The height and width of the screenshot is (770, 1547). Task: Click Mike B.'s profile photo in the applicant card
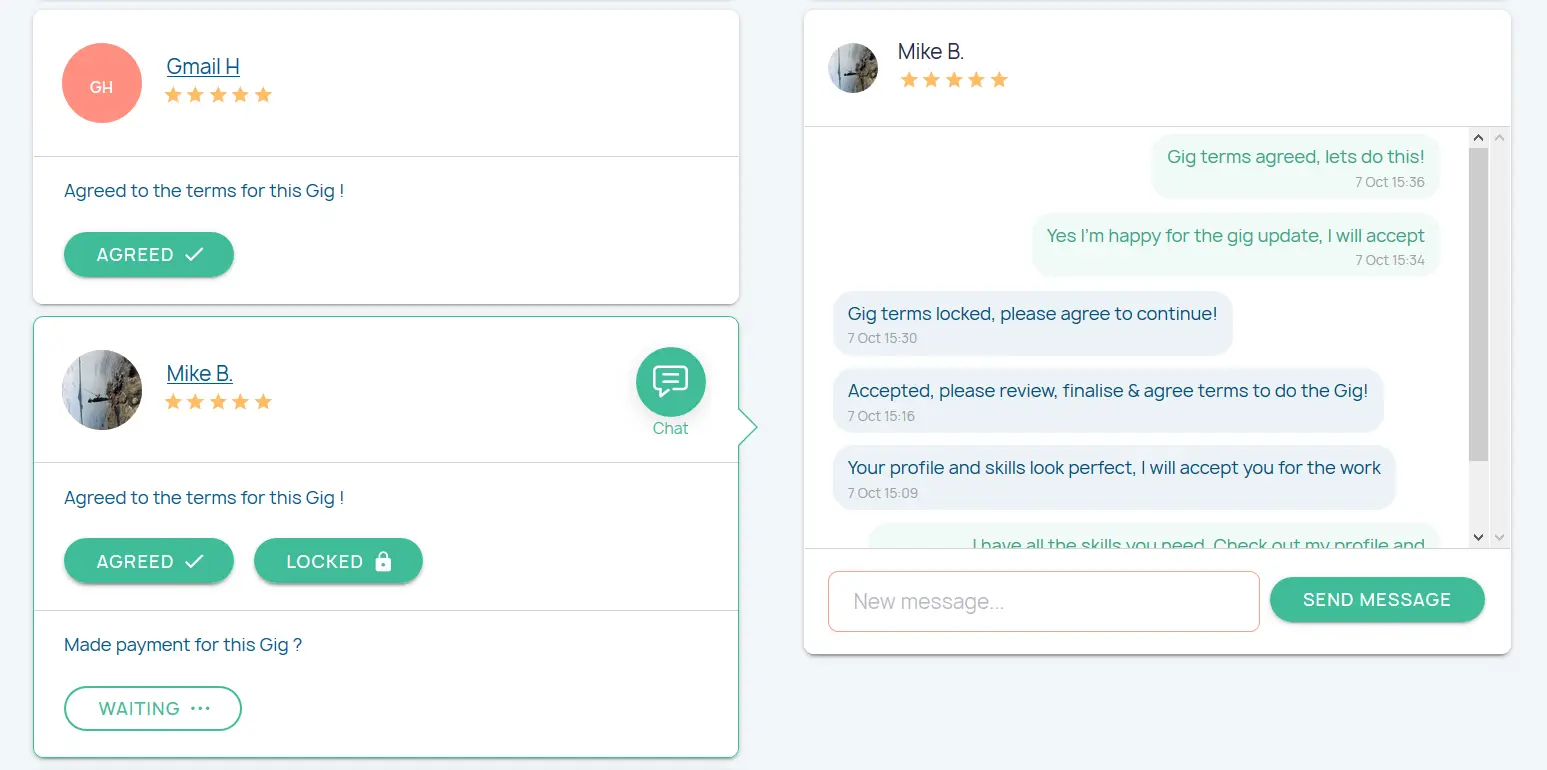(101, 390)
